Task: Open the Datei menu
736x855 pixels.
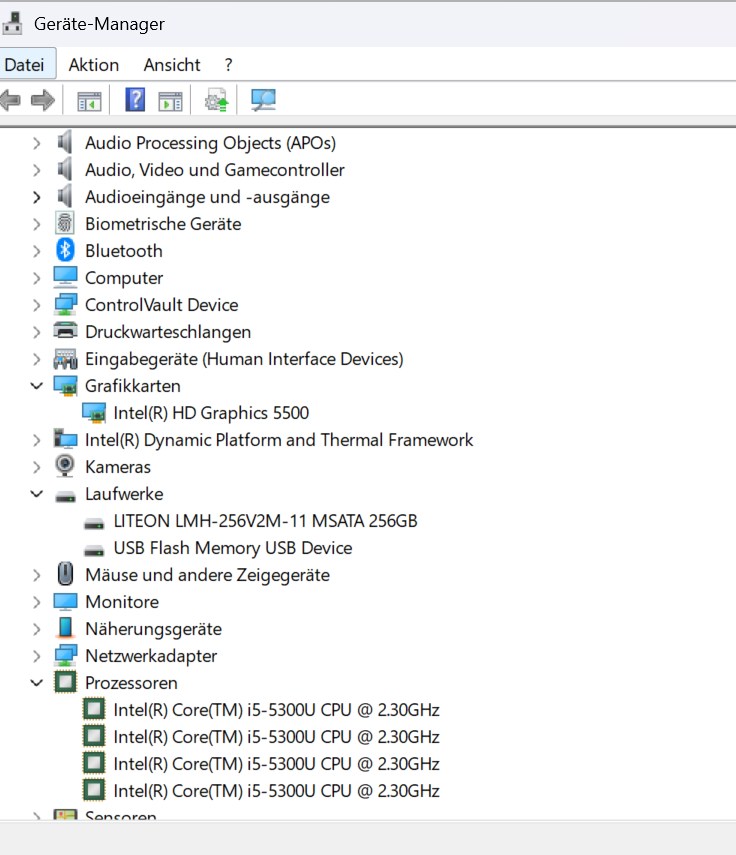Action: click(x=25, y=64)
